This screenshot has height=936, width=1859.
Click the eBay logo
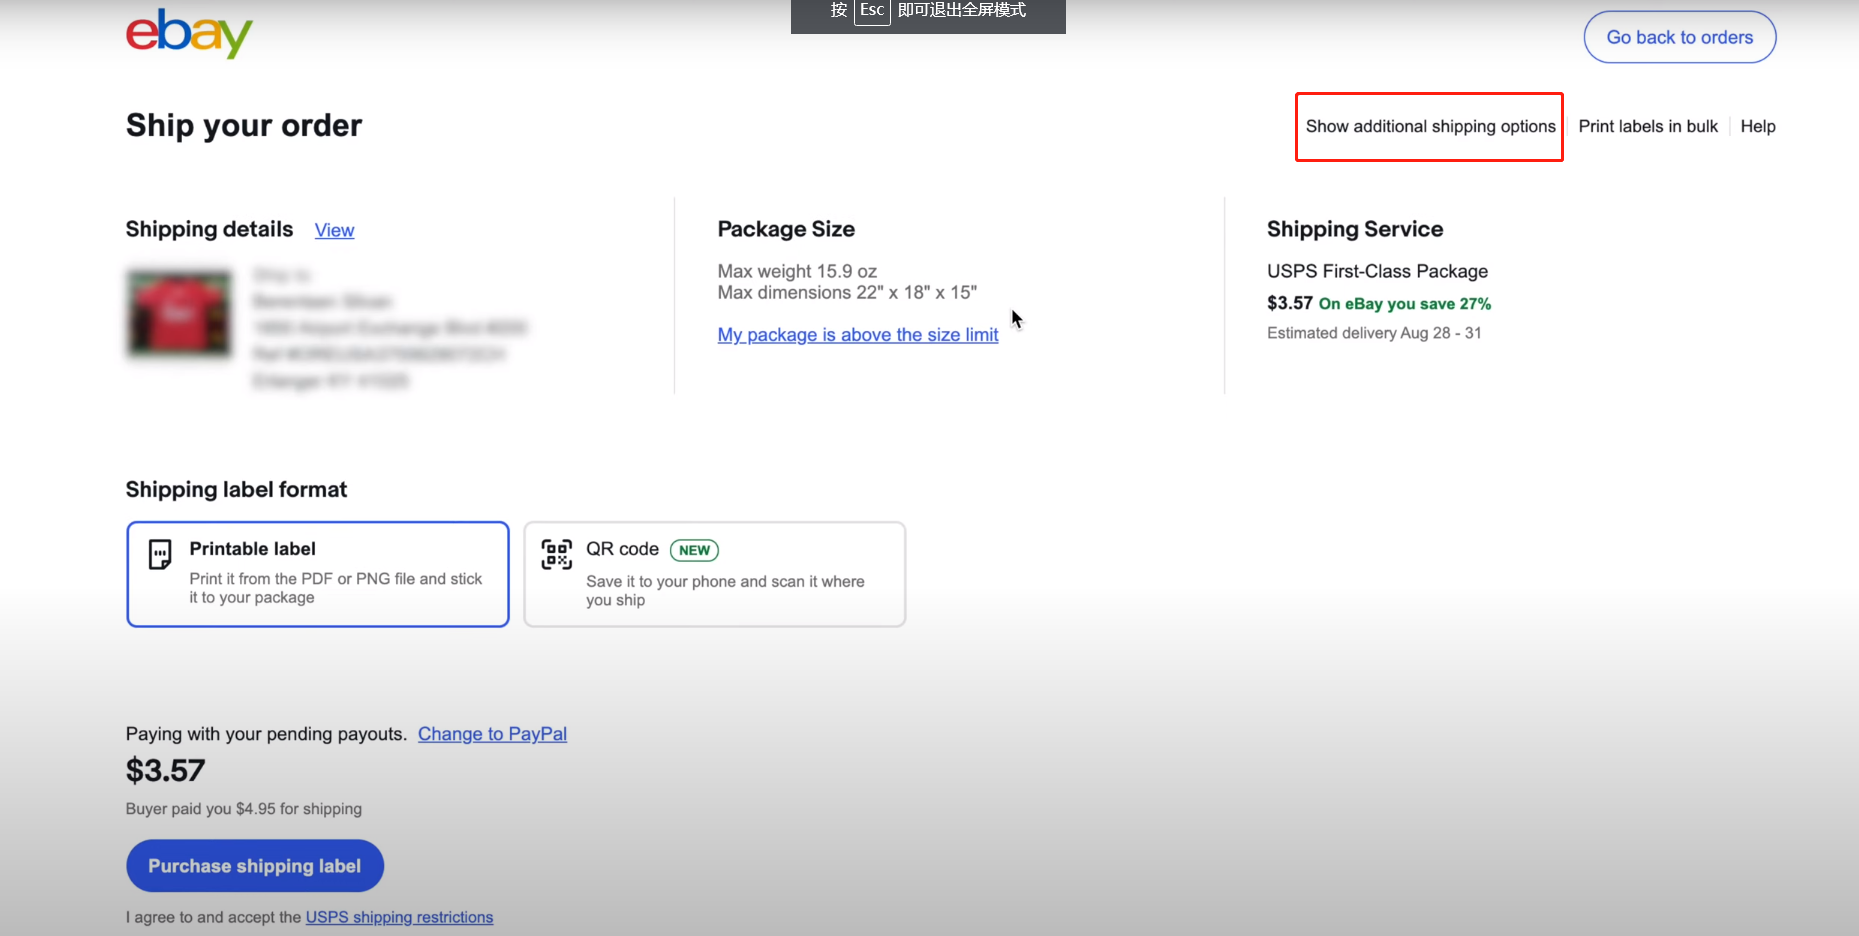189,35
